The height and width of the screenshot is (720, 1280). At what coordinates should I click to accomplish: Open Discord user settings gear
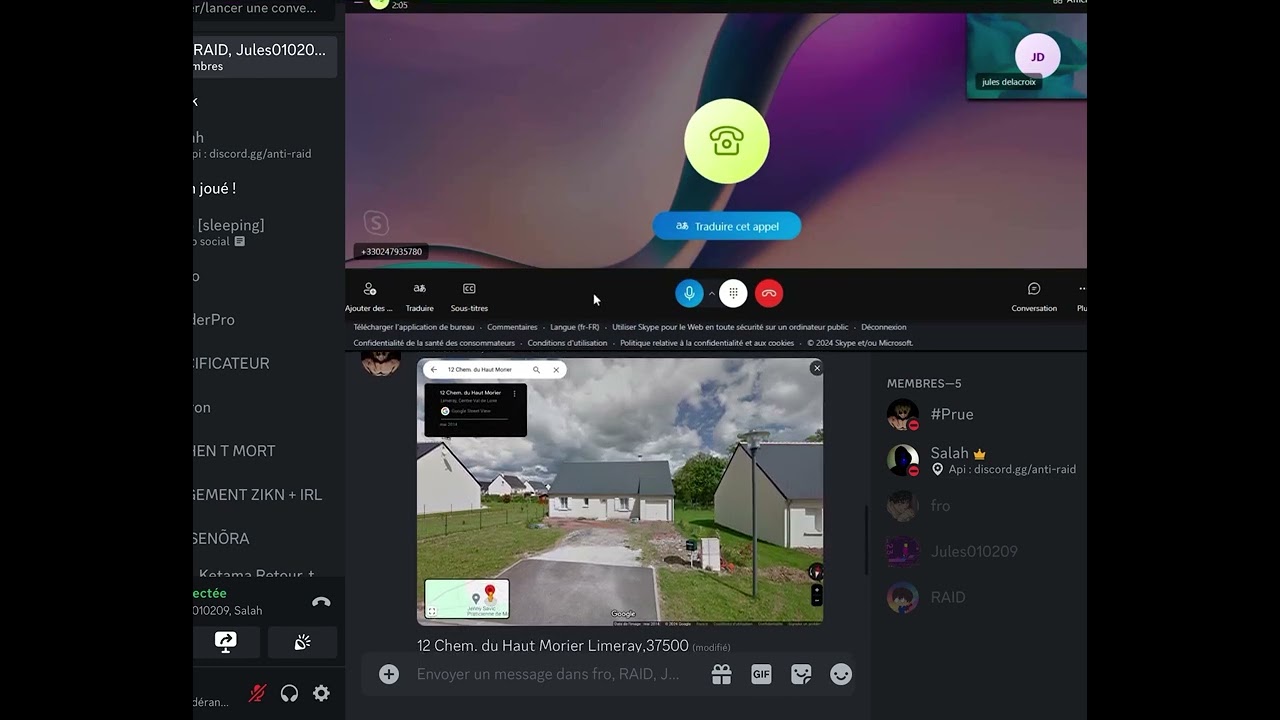(321, 693)
